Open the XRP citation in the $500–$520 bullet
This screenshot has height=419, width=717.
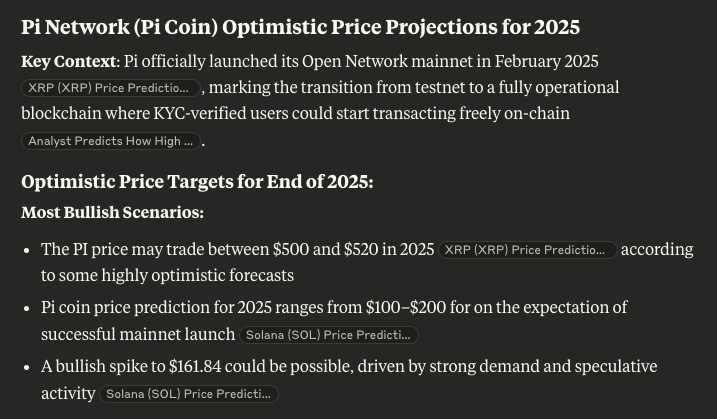[x=528, y=250]
